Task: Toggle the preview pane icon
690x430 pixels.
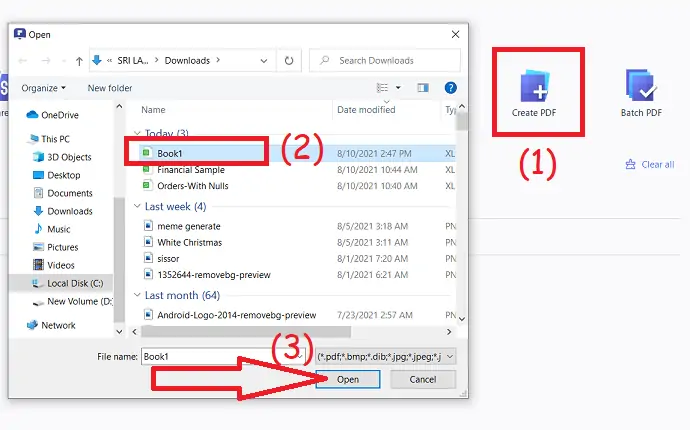Action: point(423,88)
